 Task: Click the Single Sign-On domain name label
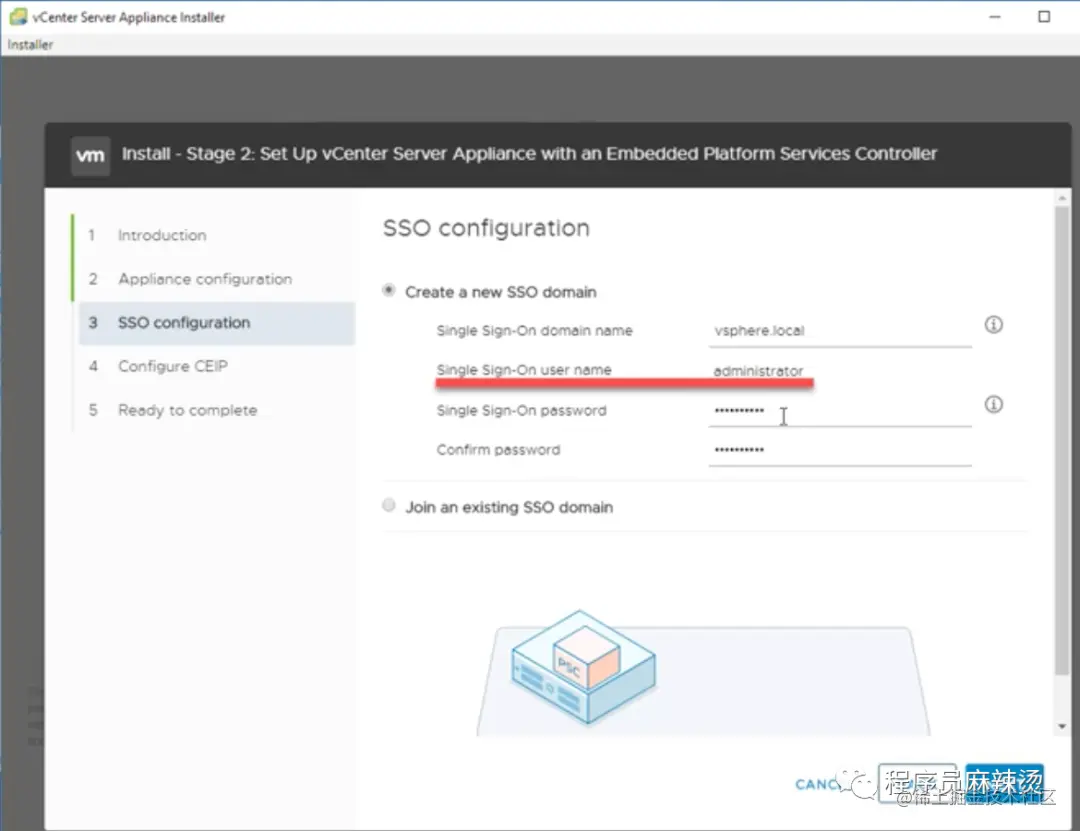pyautogui.click(x=534, y=331)
